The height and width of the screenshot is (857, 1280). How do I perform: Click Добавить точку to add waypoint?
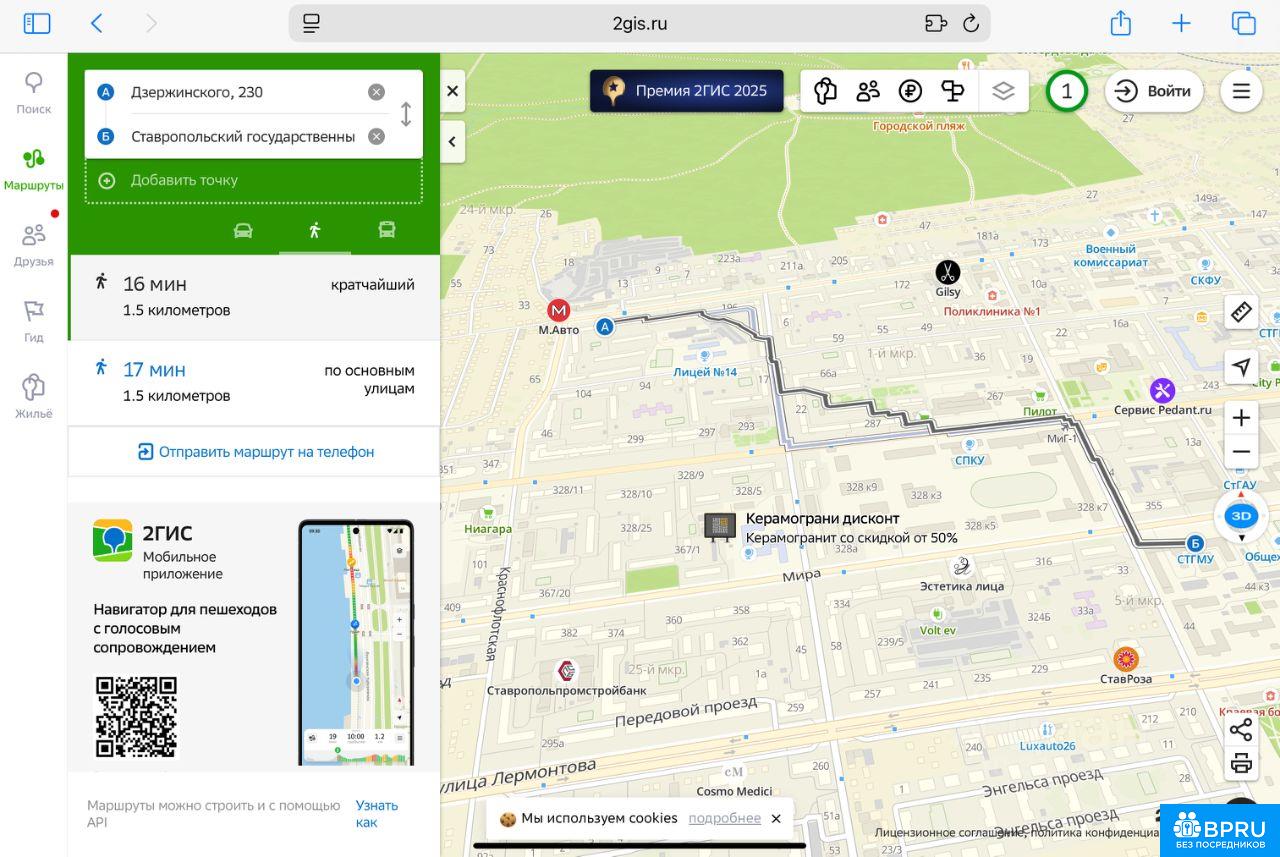[x=254, y=181]
